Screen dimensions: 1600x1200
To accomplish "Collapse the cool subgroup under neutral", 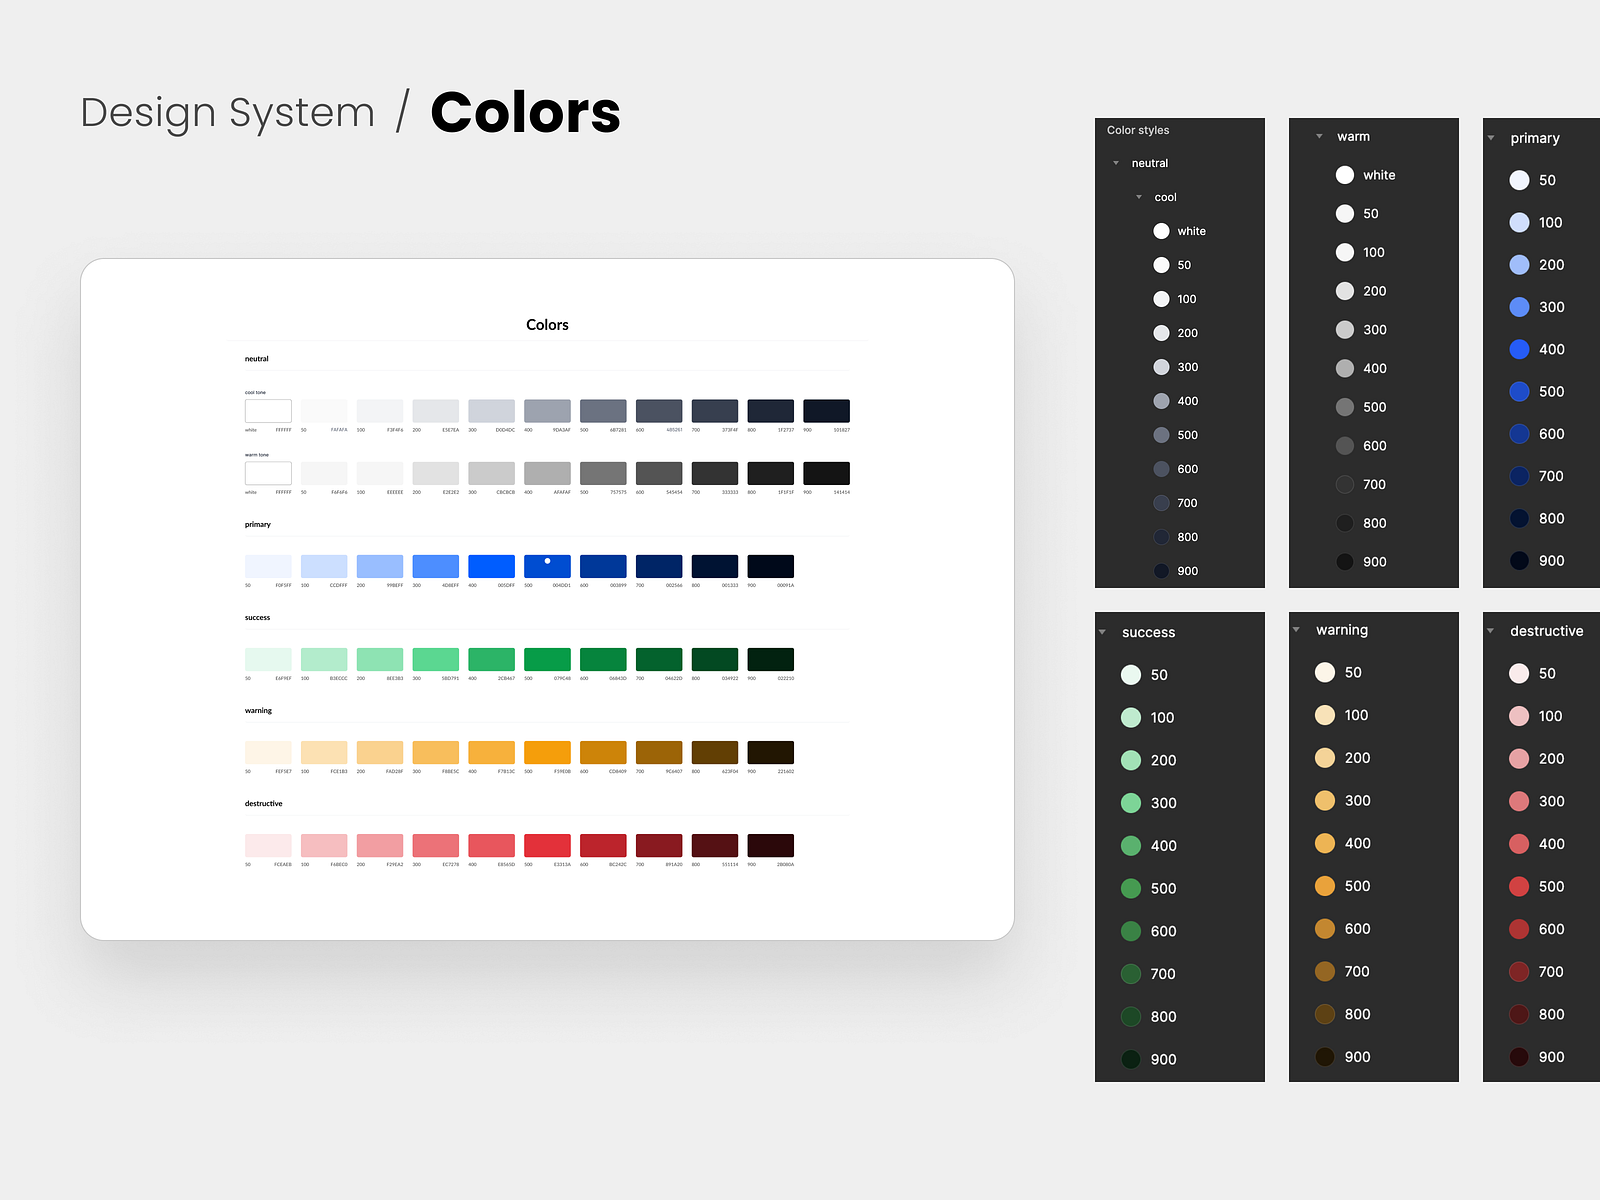I will pos(1139,197).
